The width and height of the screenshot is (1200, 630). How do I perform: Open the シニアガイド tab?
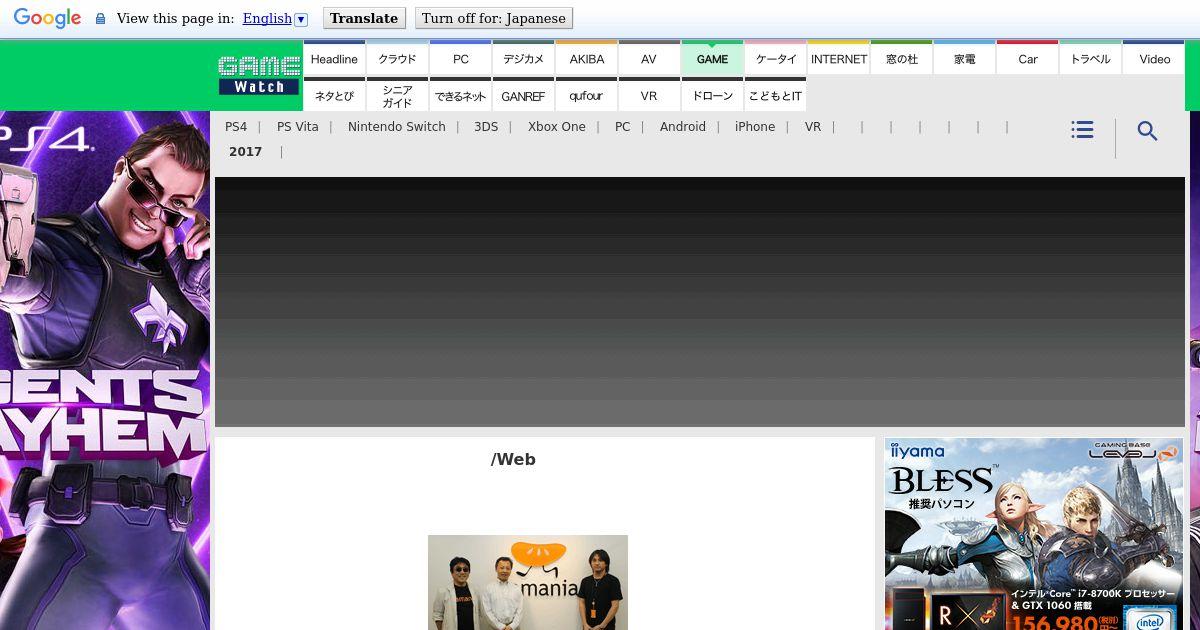397,94
